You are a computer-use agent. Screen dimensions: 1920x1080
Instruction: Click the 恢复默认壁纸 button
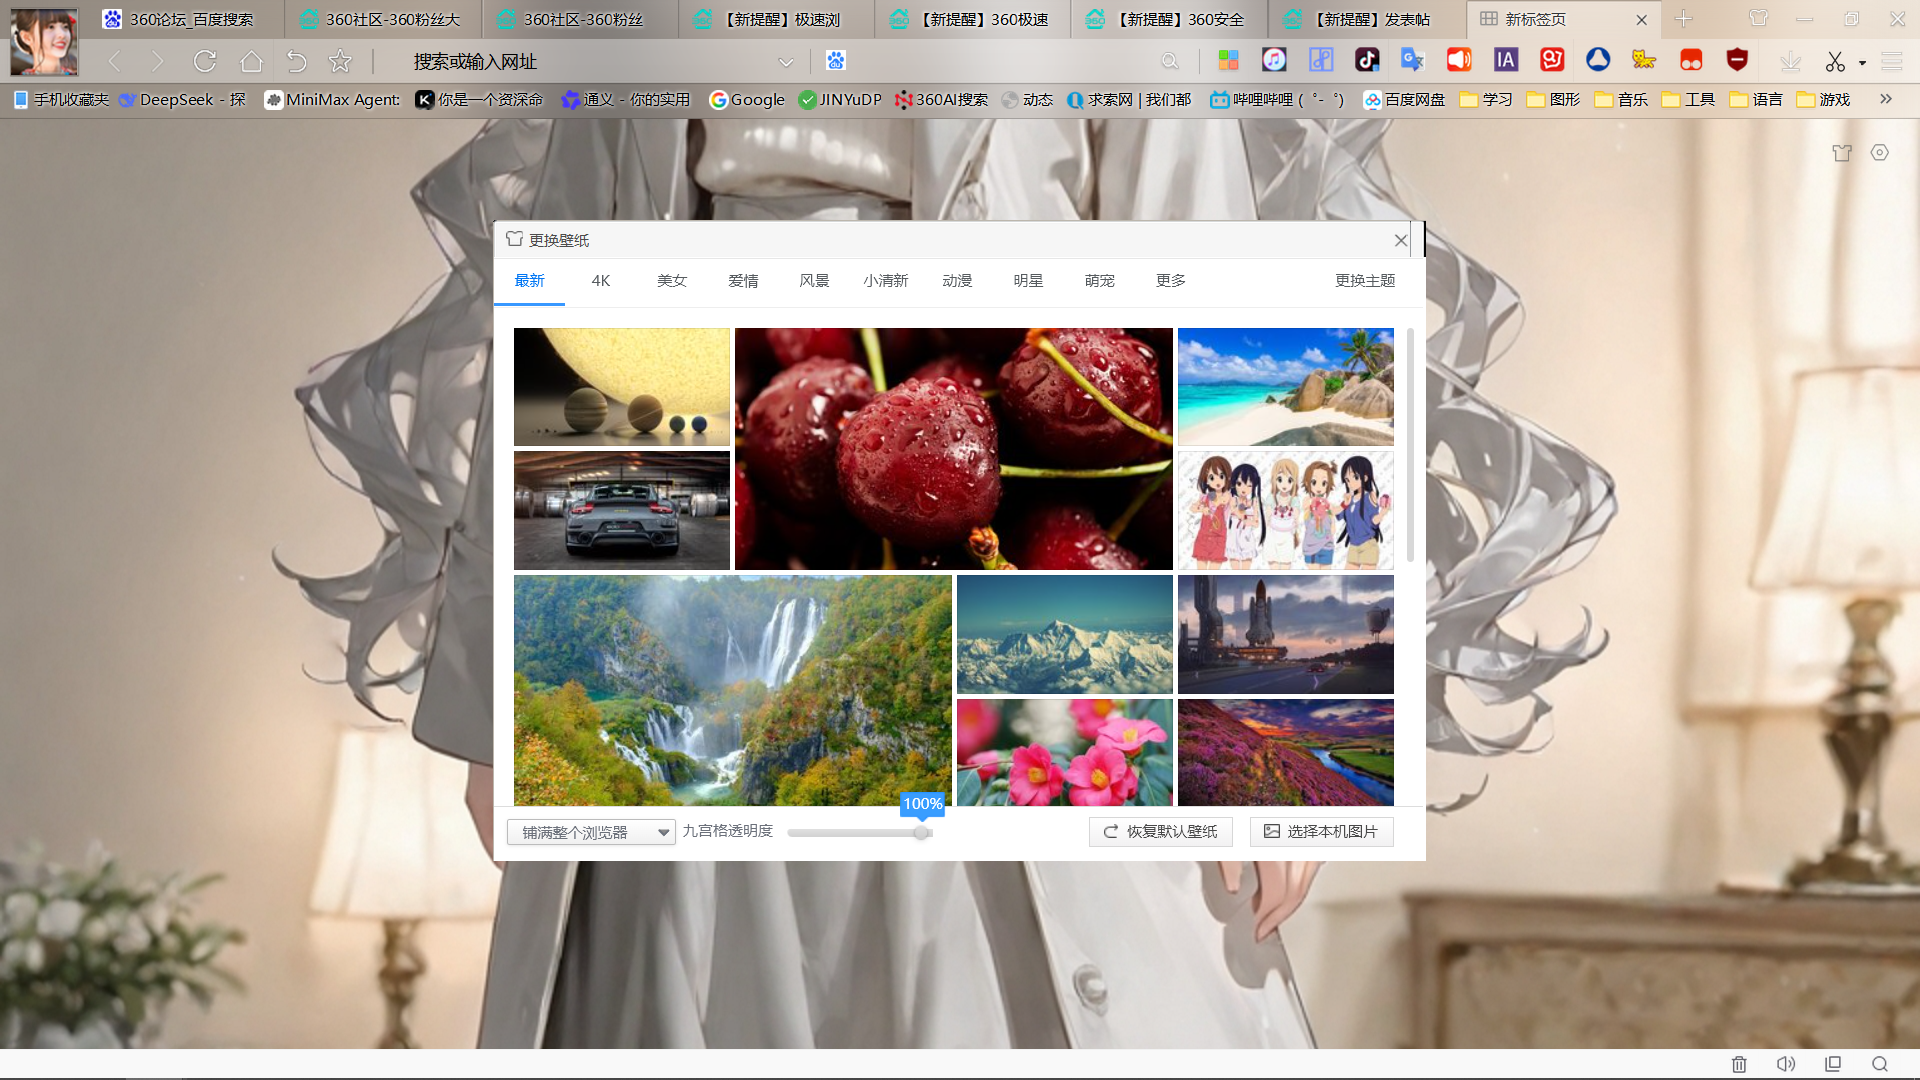(1160, 832)
